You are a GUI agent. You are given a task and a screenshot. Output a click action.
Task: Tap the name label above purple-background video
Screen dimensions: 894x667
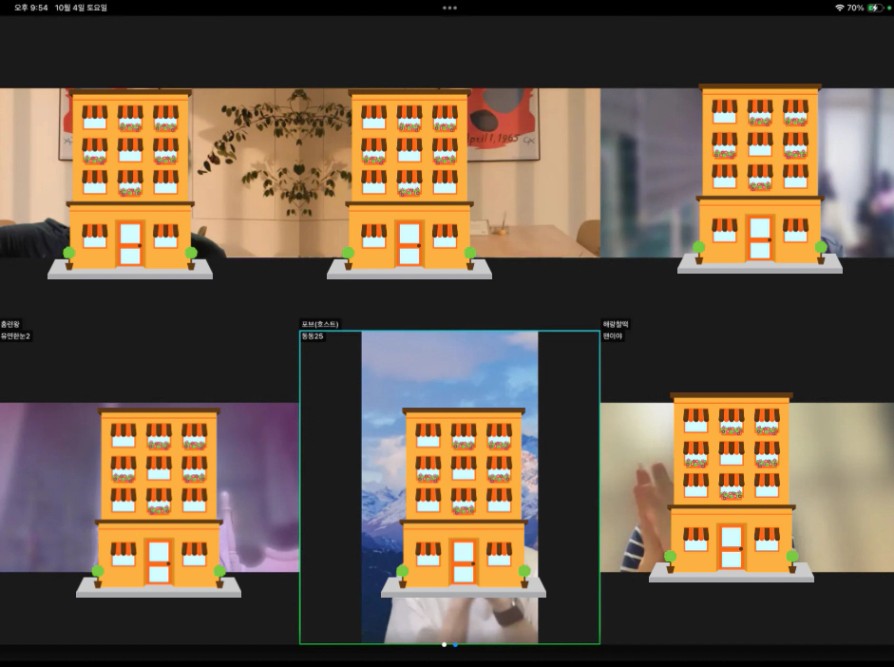12,324
